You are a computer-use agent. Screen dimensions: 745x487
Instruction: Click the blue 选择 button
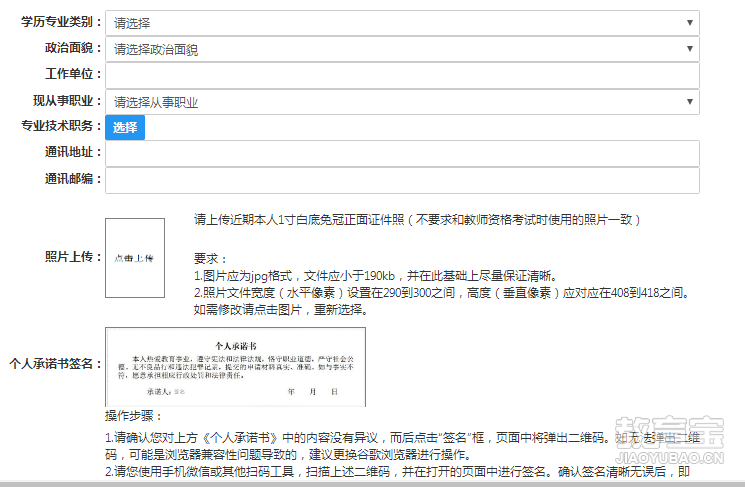click(x=125, y=127)
